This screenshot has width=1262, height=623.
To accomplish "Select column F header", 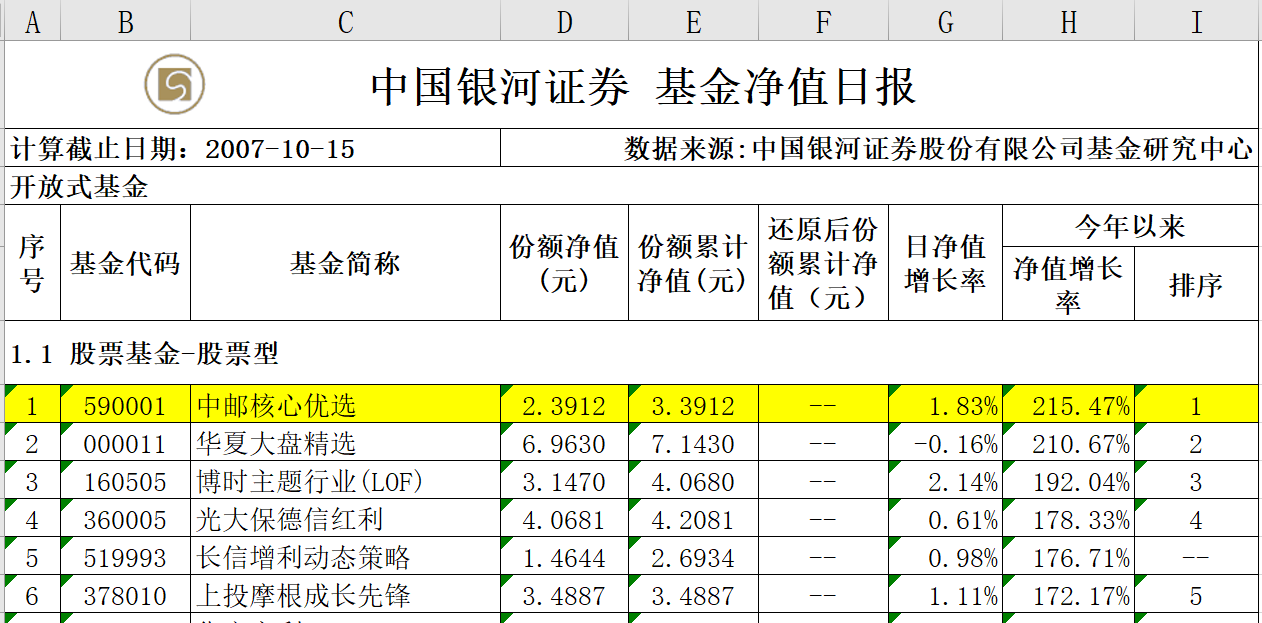I will (x=823, y=21).
